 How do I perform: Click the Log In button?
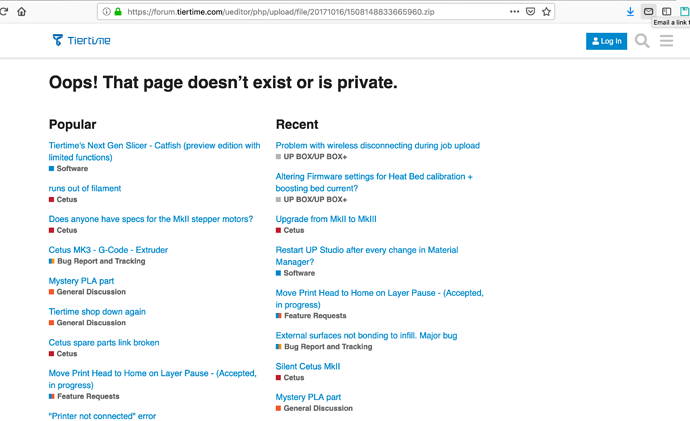(606, 41)
